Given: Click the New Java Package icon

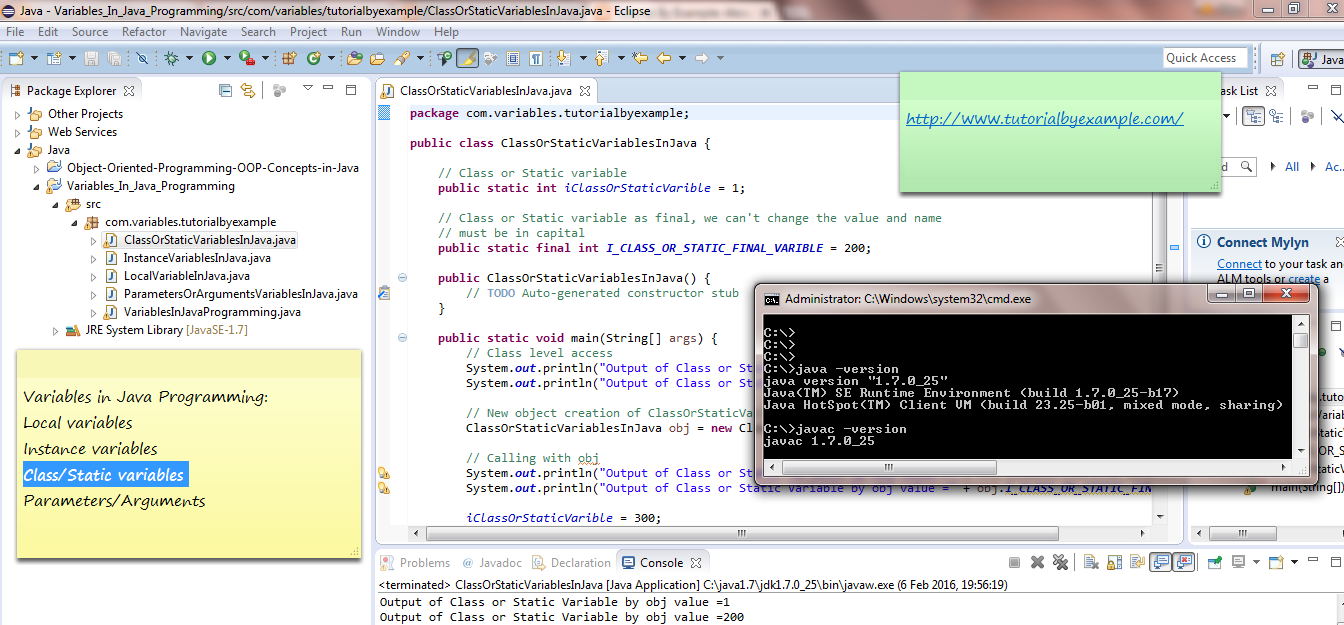Looking at the screenshot, I should tap(289, 58).
